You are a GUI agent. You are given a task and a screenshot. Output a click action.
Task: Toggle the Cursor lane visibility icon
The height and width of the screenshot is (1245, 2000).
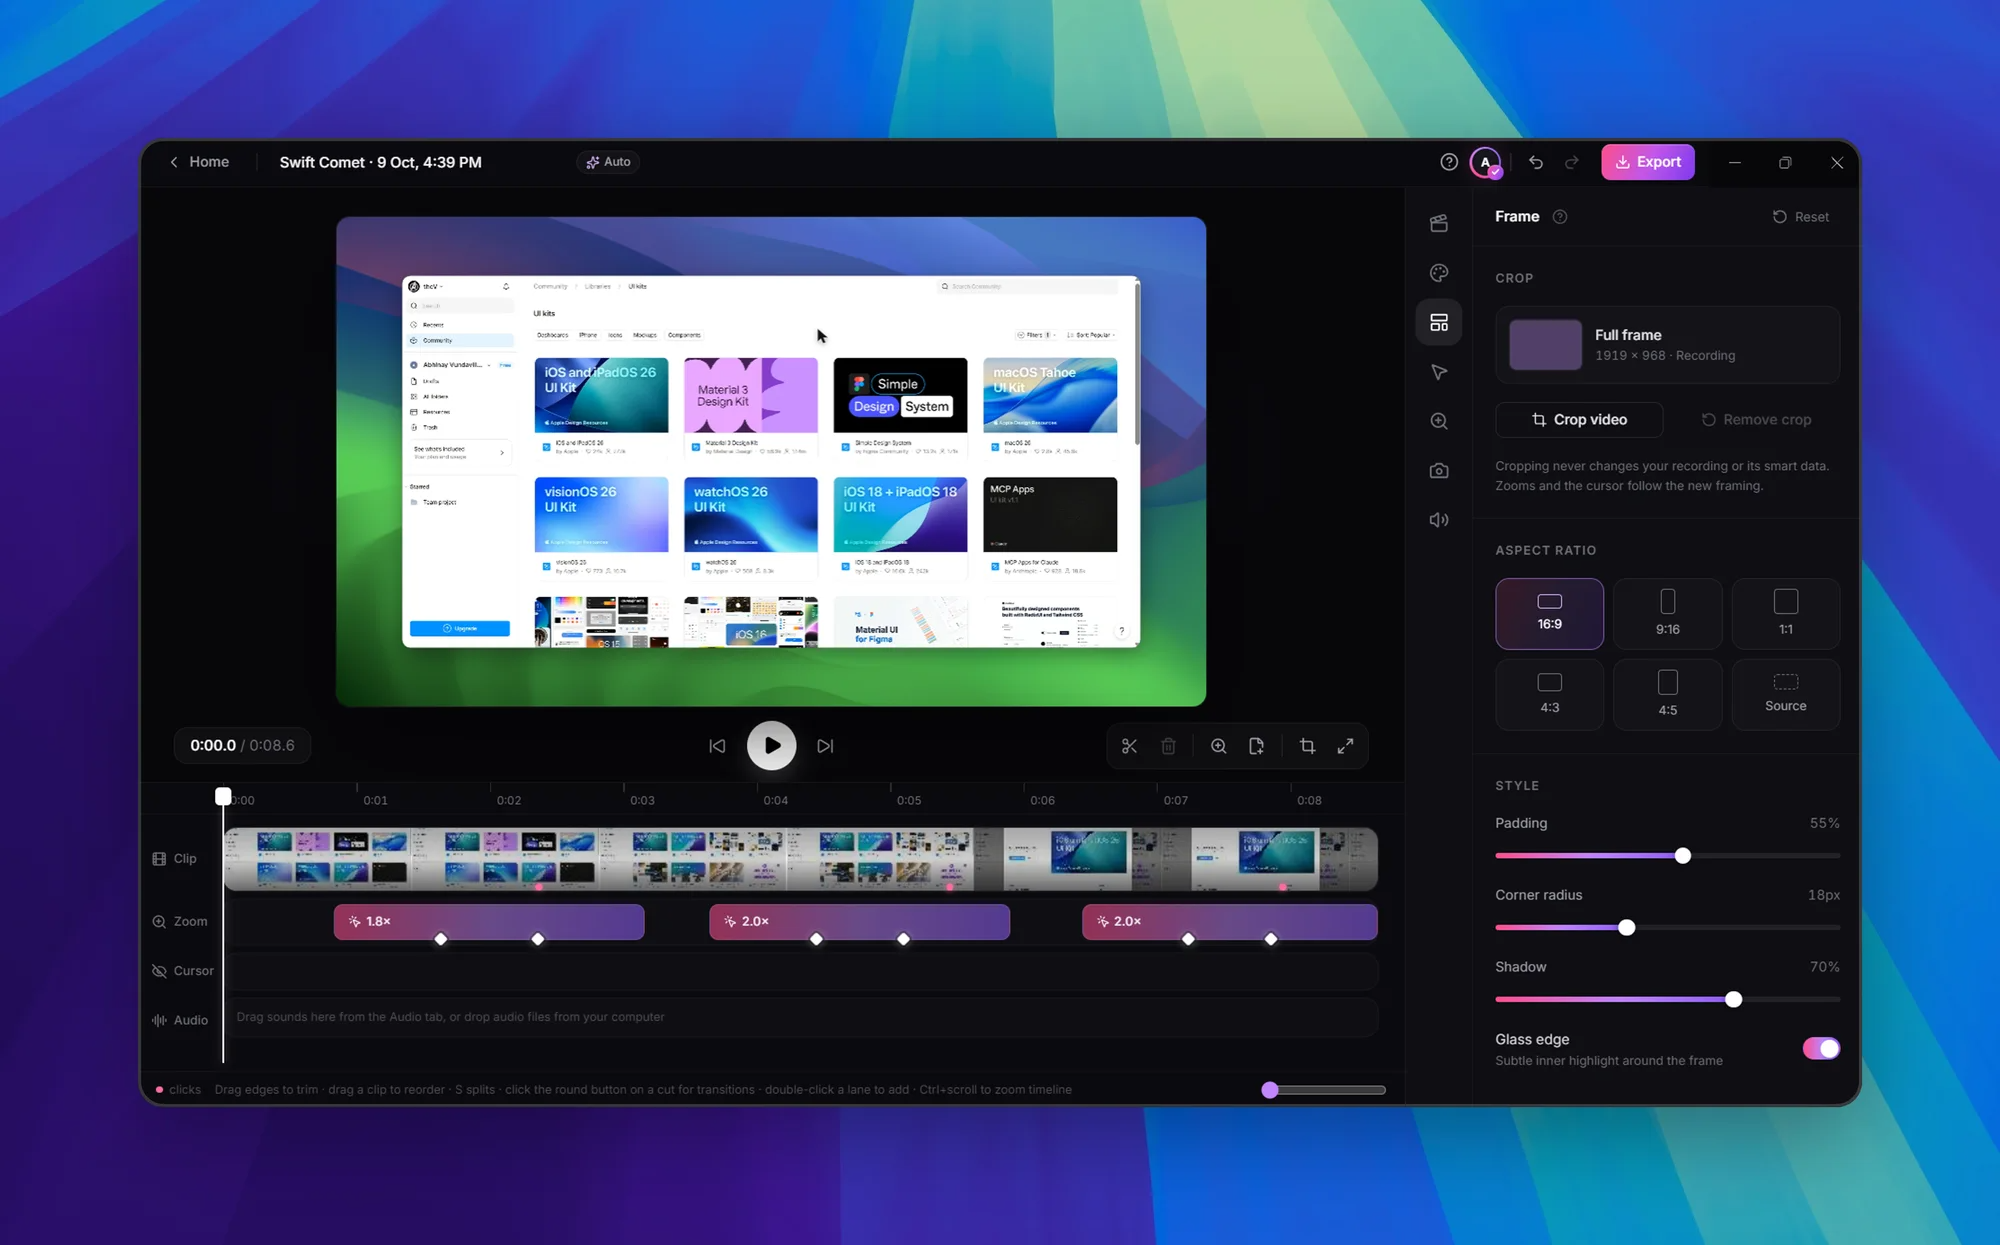click(x=159, y=971)
